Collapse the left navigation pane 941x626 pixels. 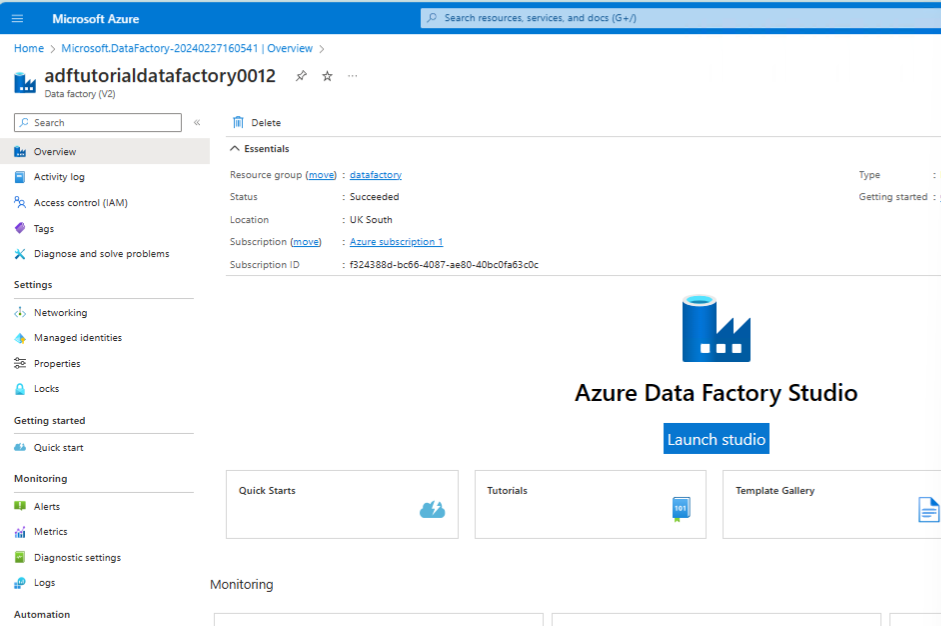coord(197,122)
